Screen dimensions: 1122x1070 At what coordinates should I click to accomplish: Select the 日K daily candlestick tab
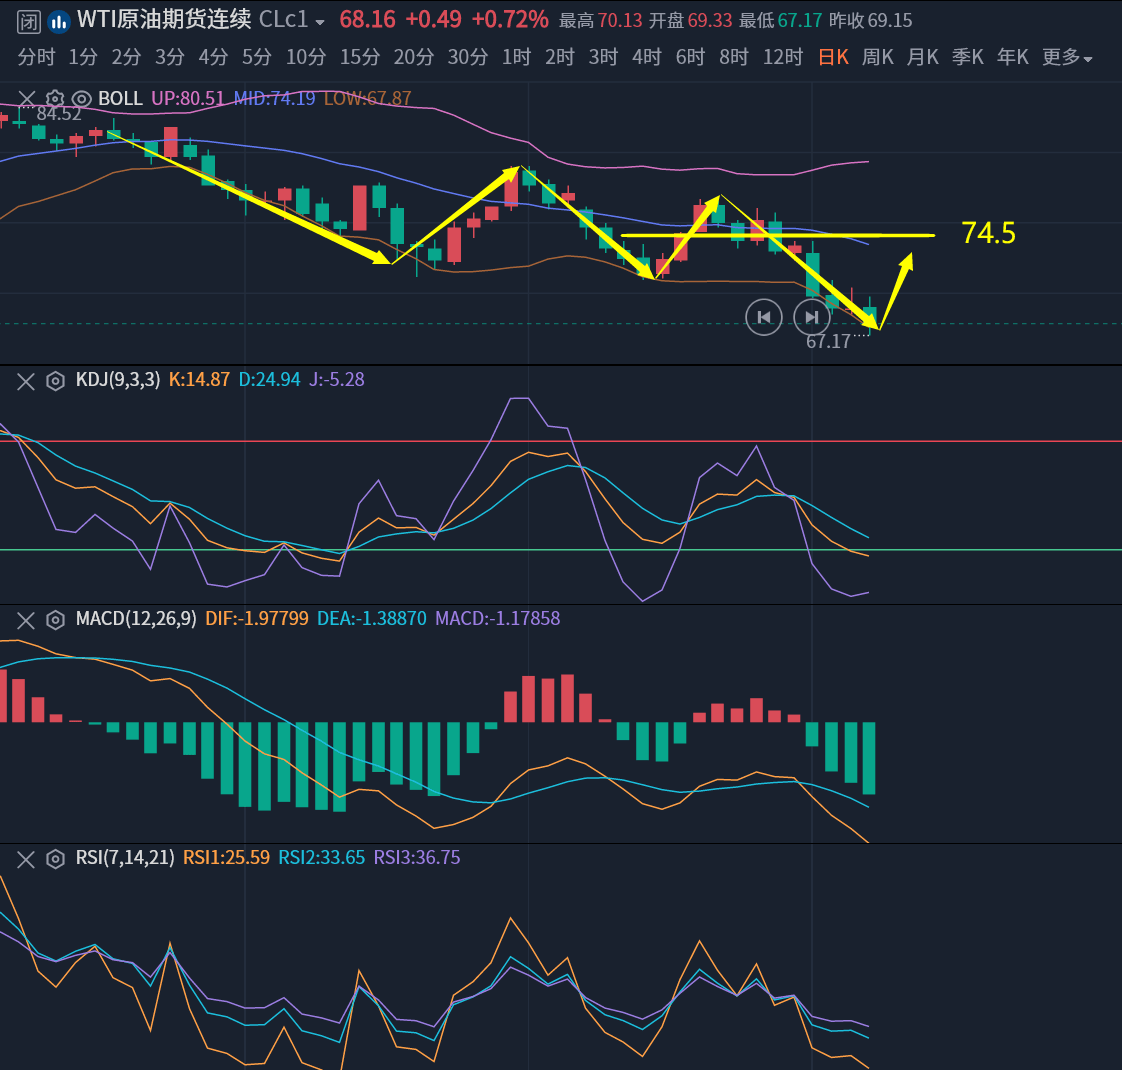(x=833, y=57)
